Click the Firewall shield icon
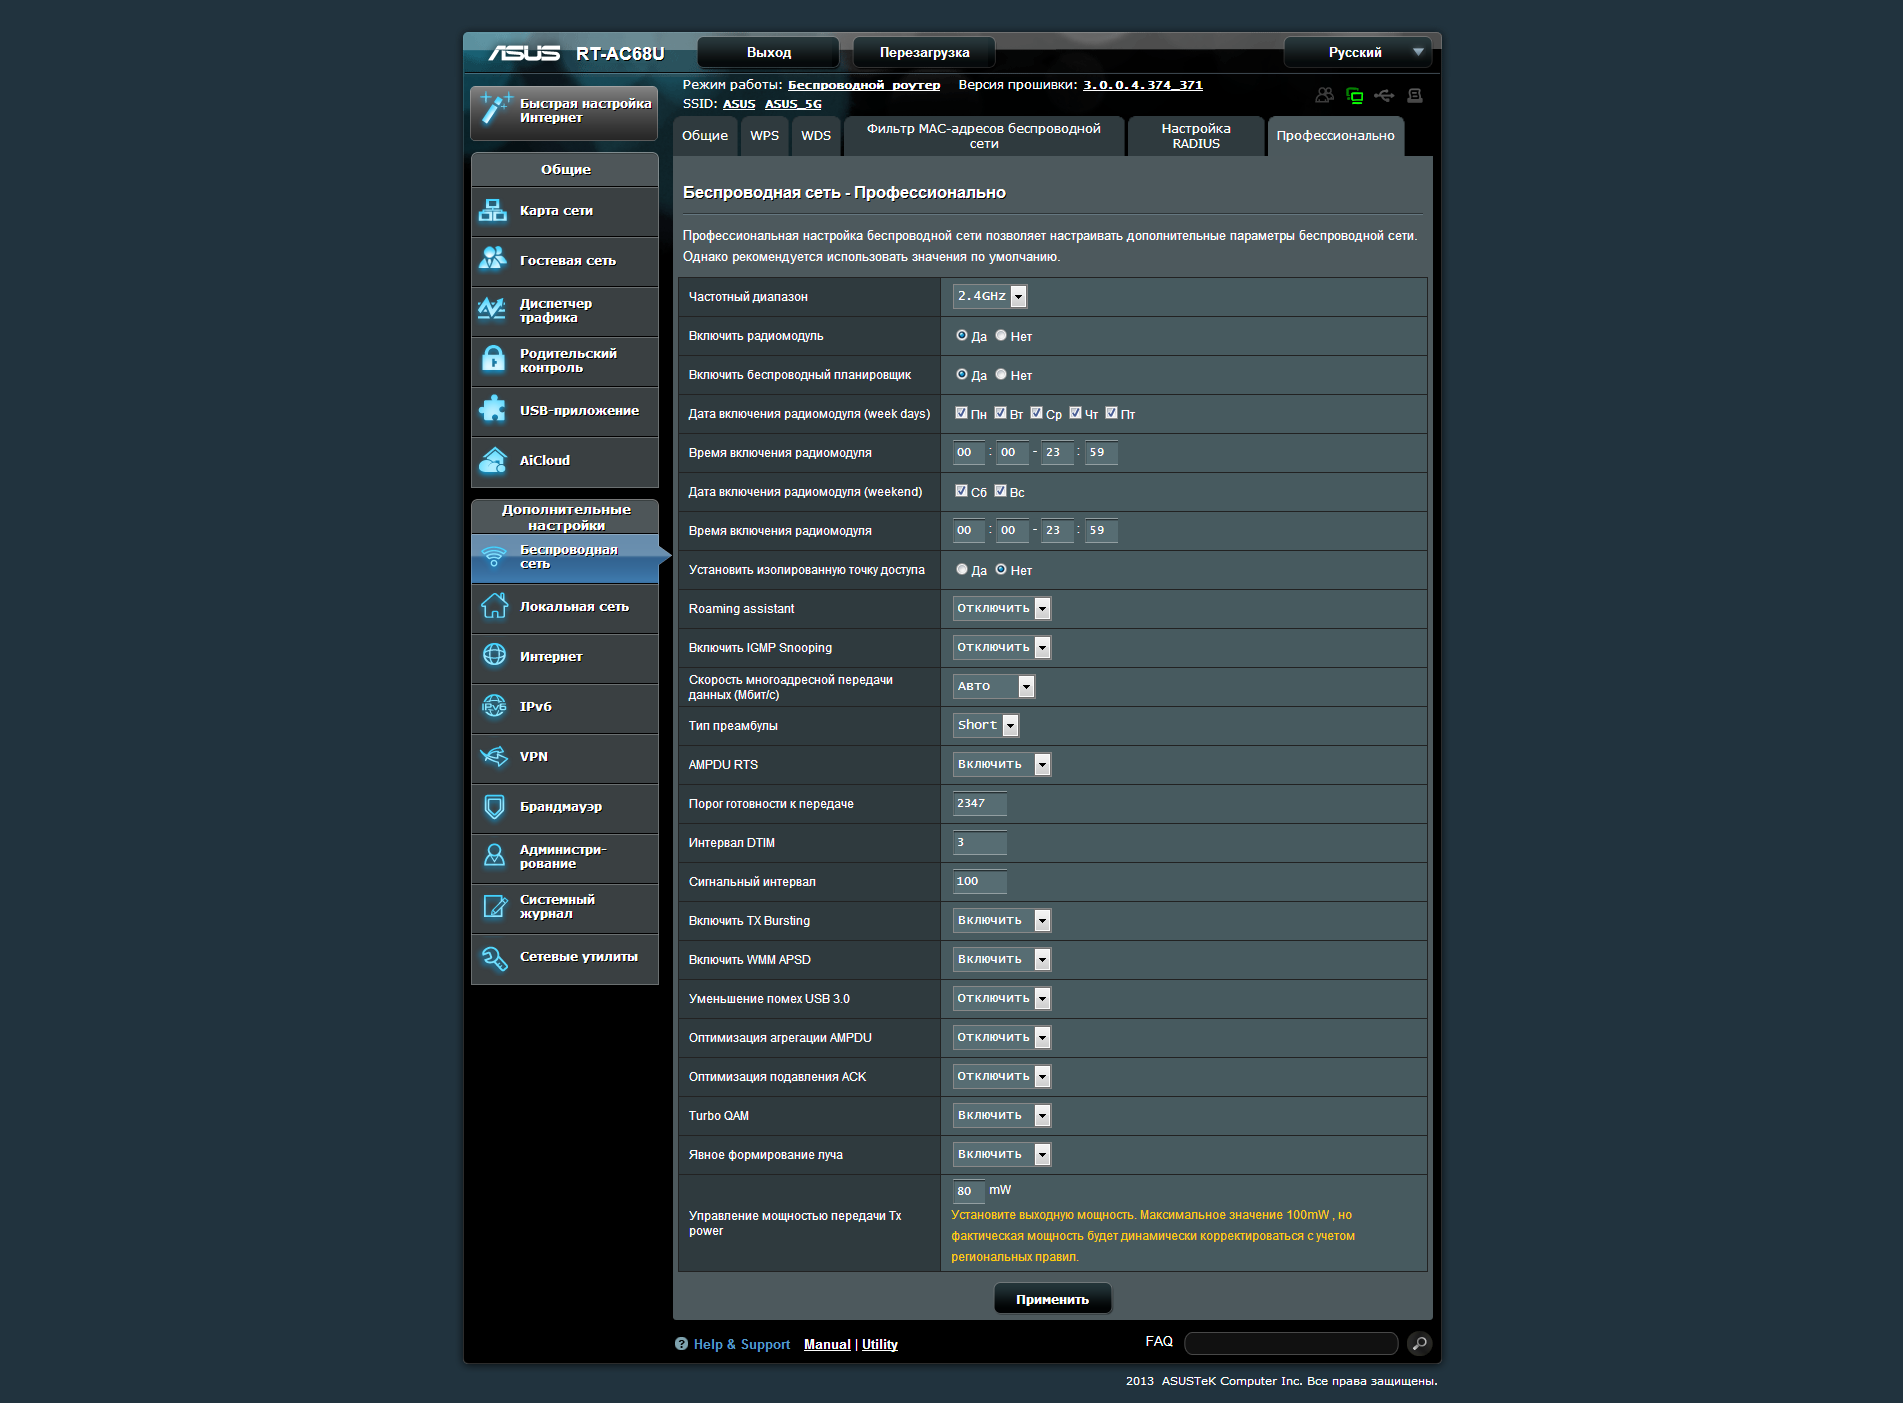1903x1403 pixels. click(x=494, y=806)
